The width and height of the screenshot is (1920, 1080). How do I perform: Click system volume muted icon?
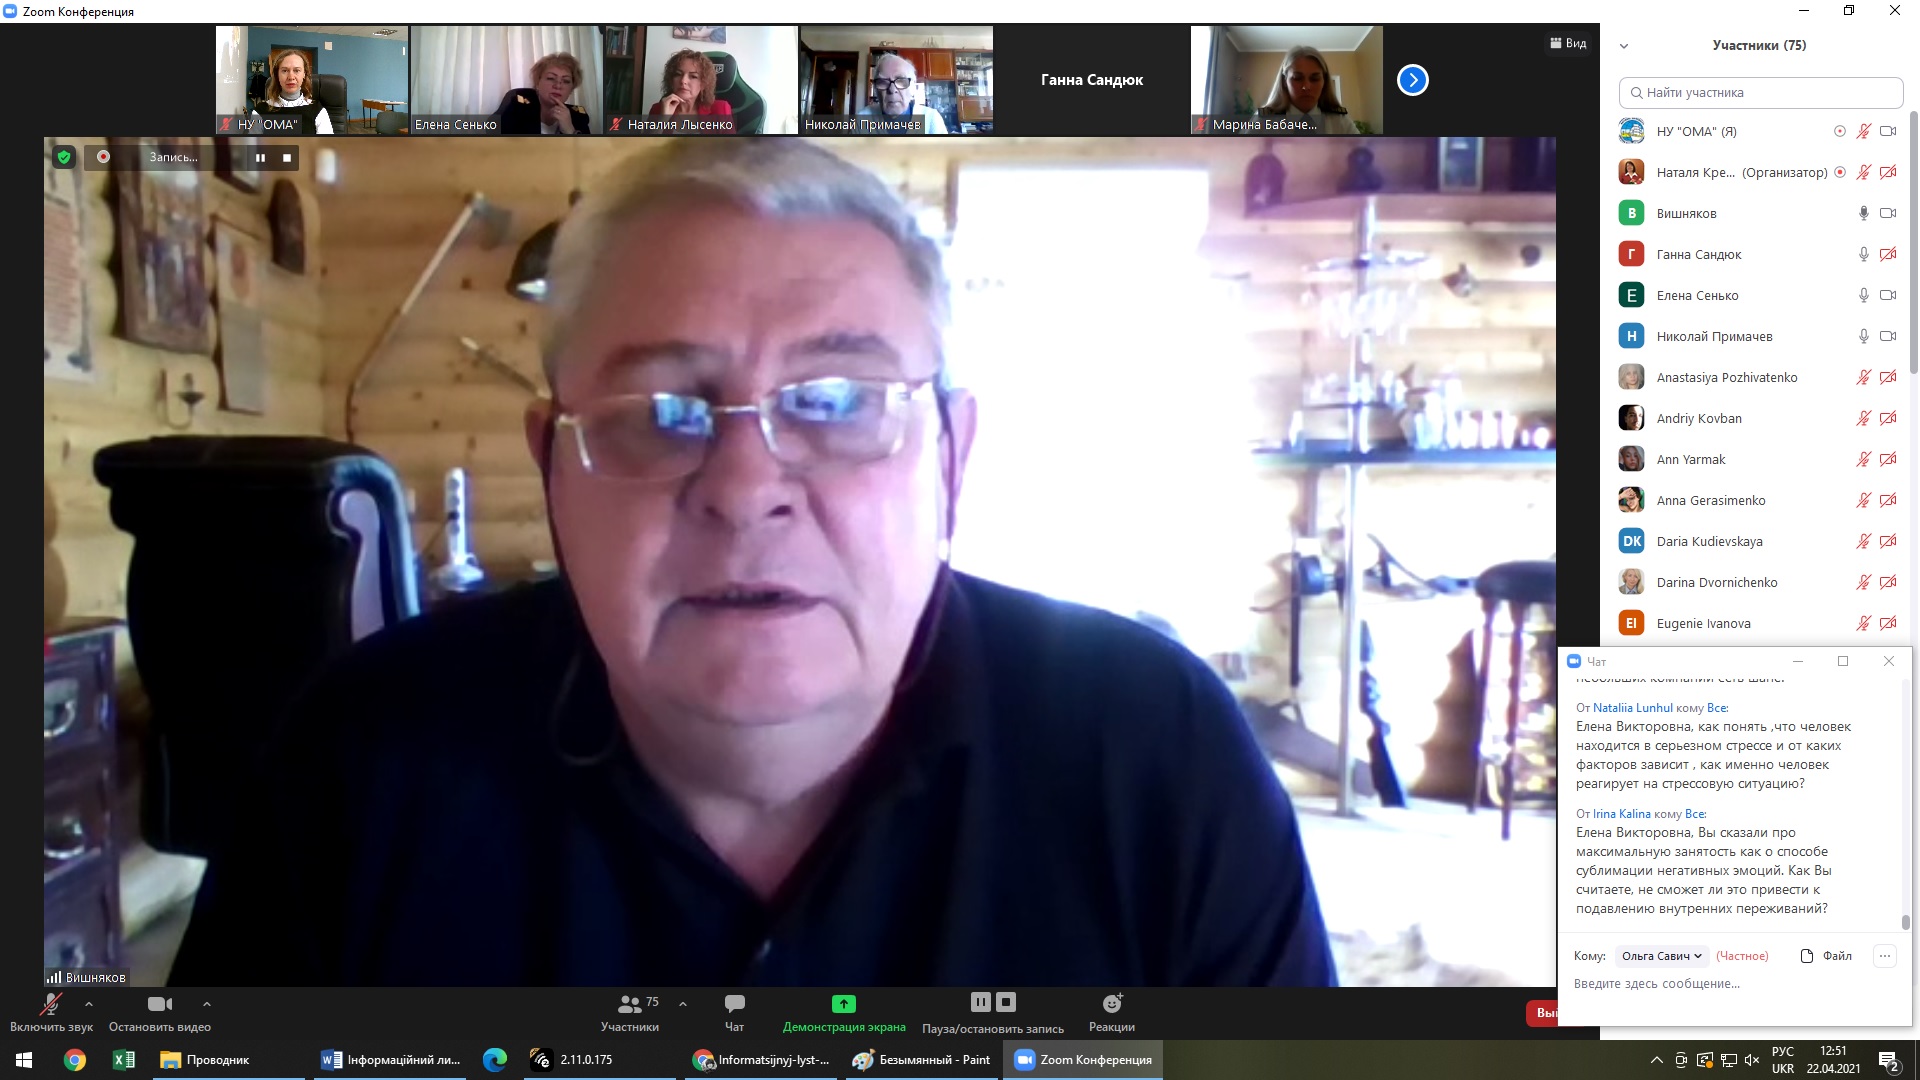pos(1752,1060)
